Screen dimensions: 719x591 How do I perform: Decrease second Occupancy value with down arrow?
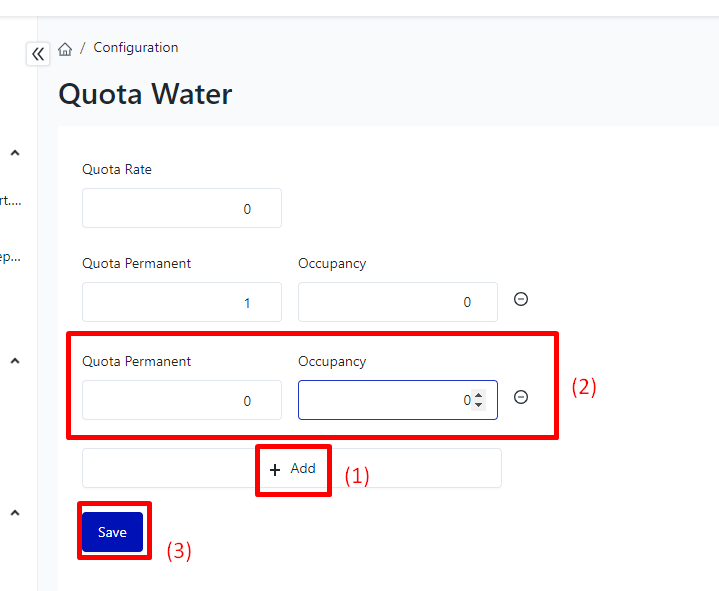point(479,405)
